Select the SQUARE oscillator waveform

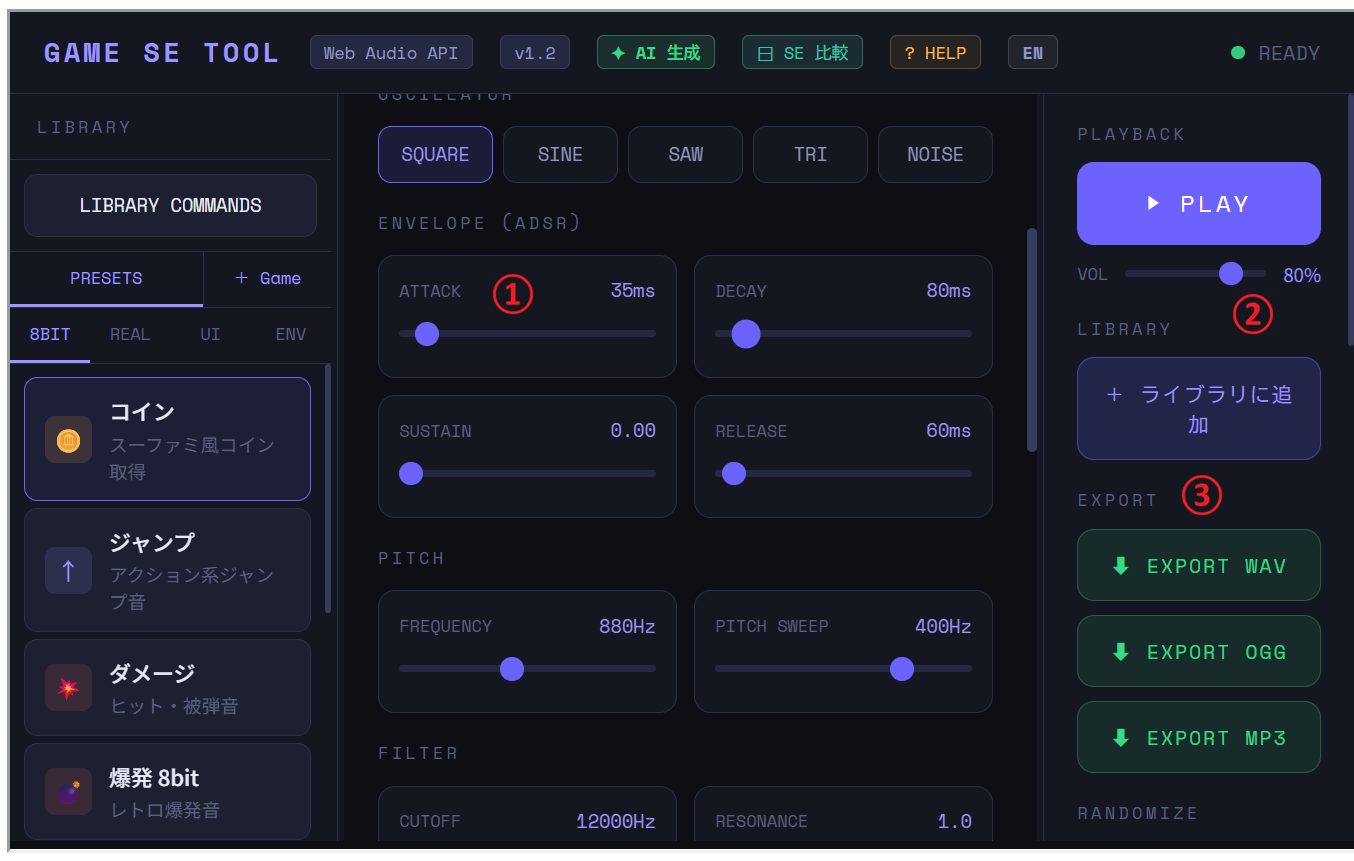(435, 155)
